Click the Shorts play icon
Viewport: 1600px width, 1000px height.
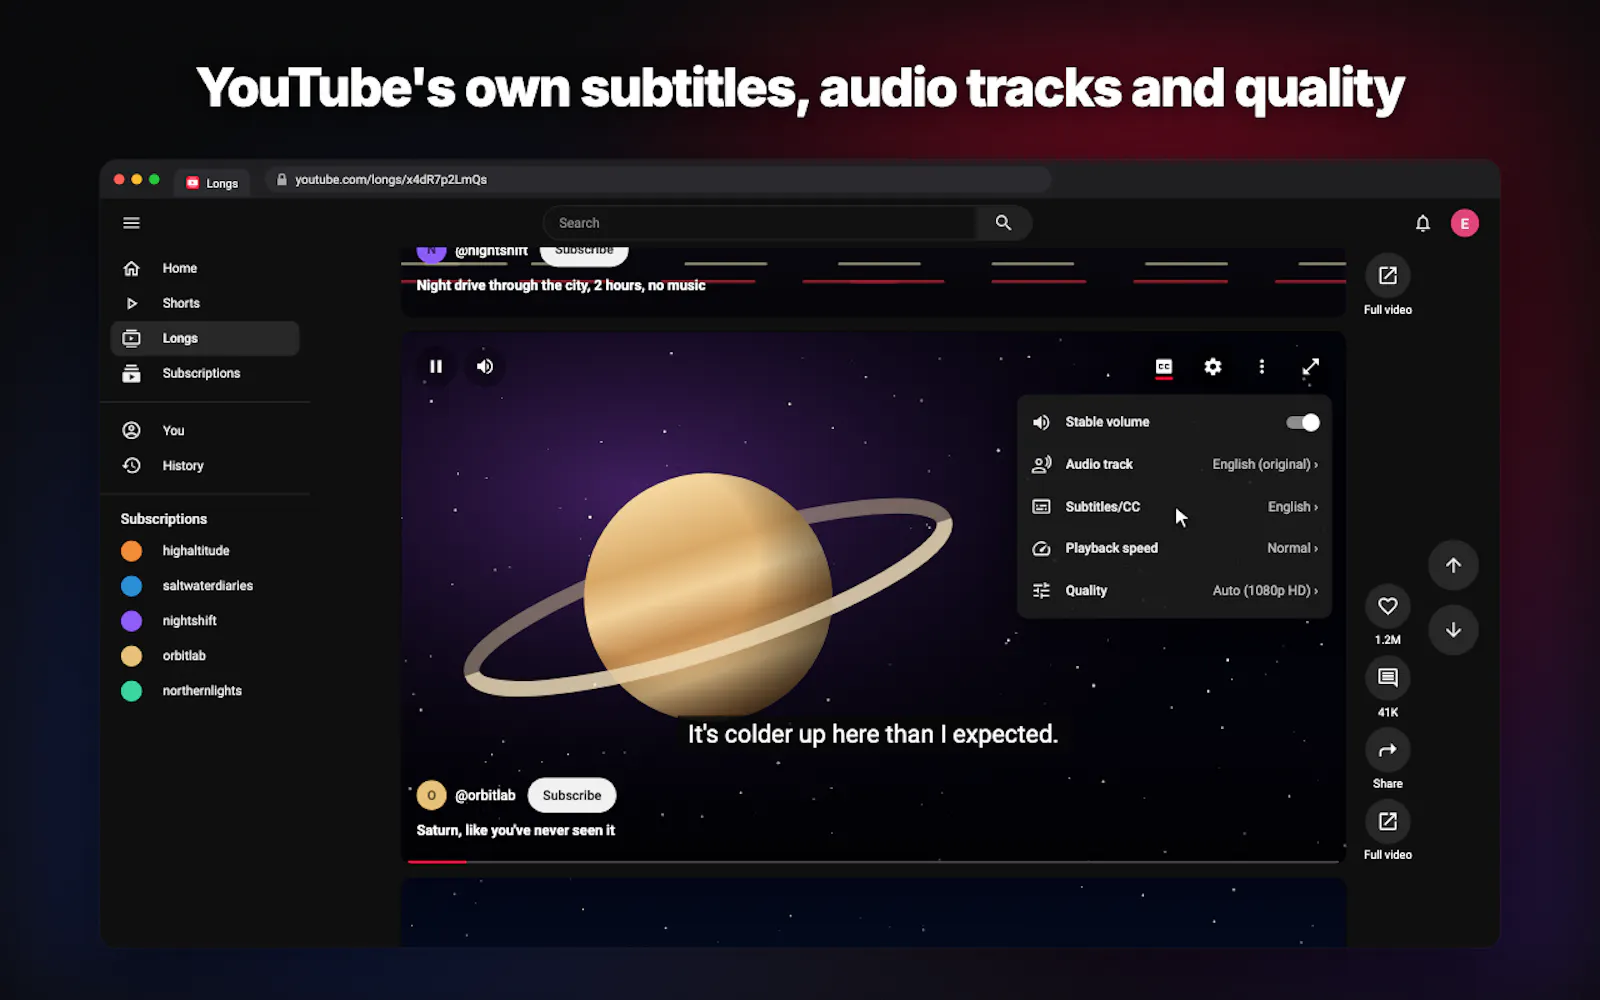click(x=131, y=303)
